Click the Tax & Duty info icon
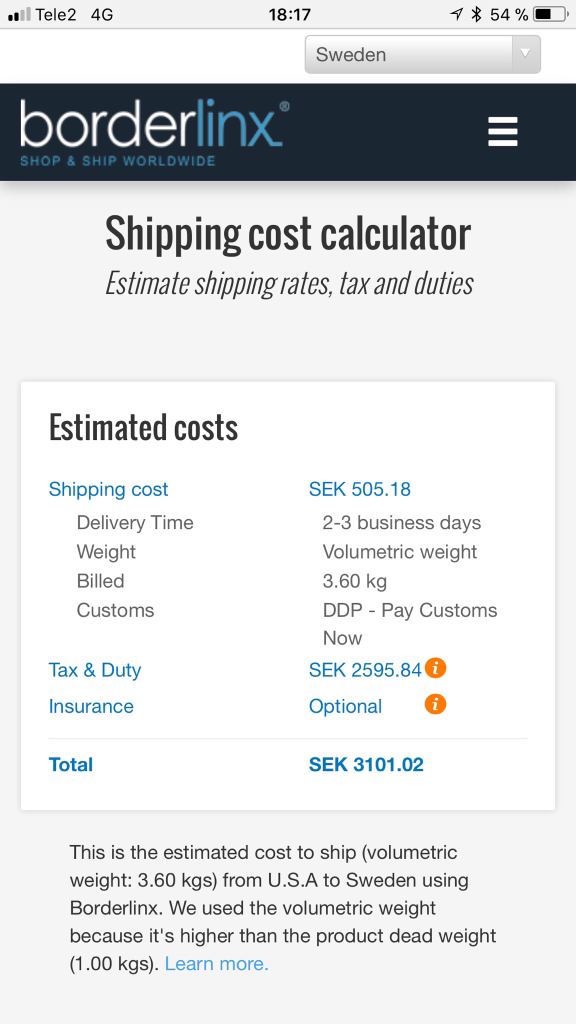The image size is (576, 1024). point(436,668)
